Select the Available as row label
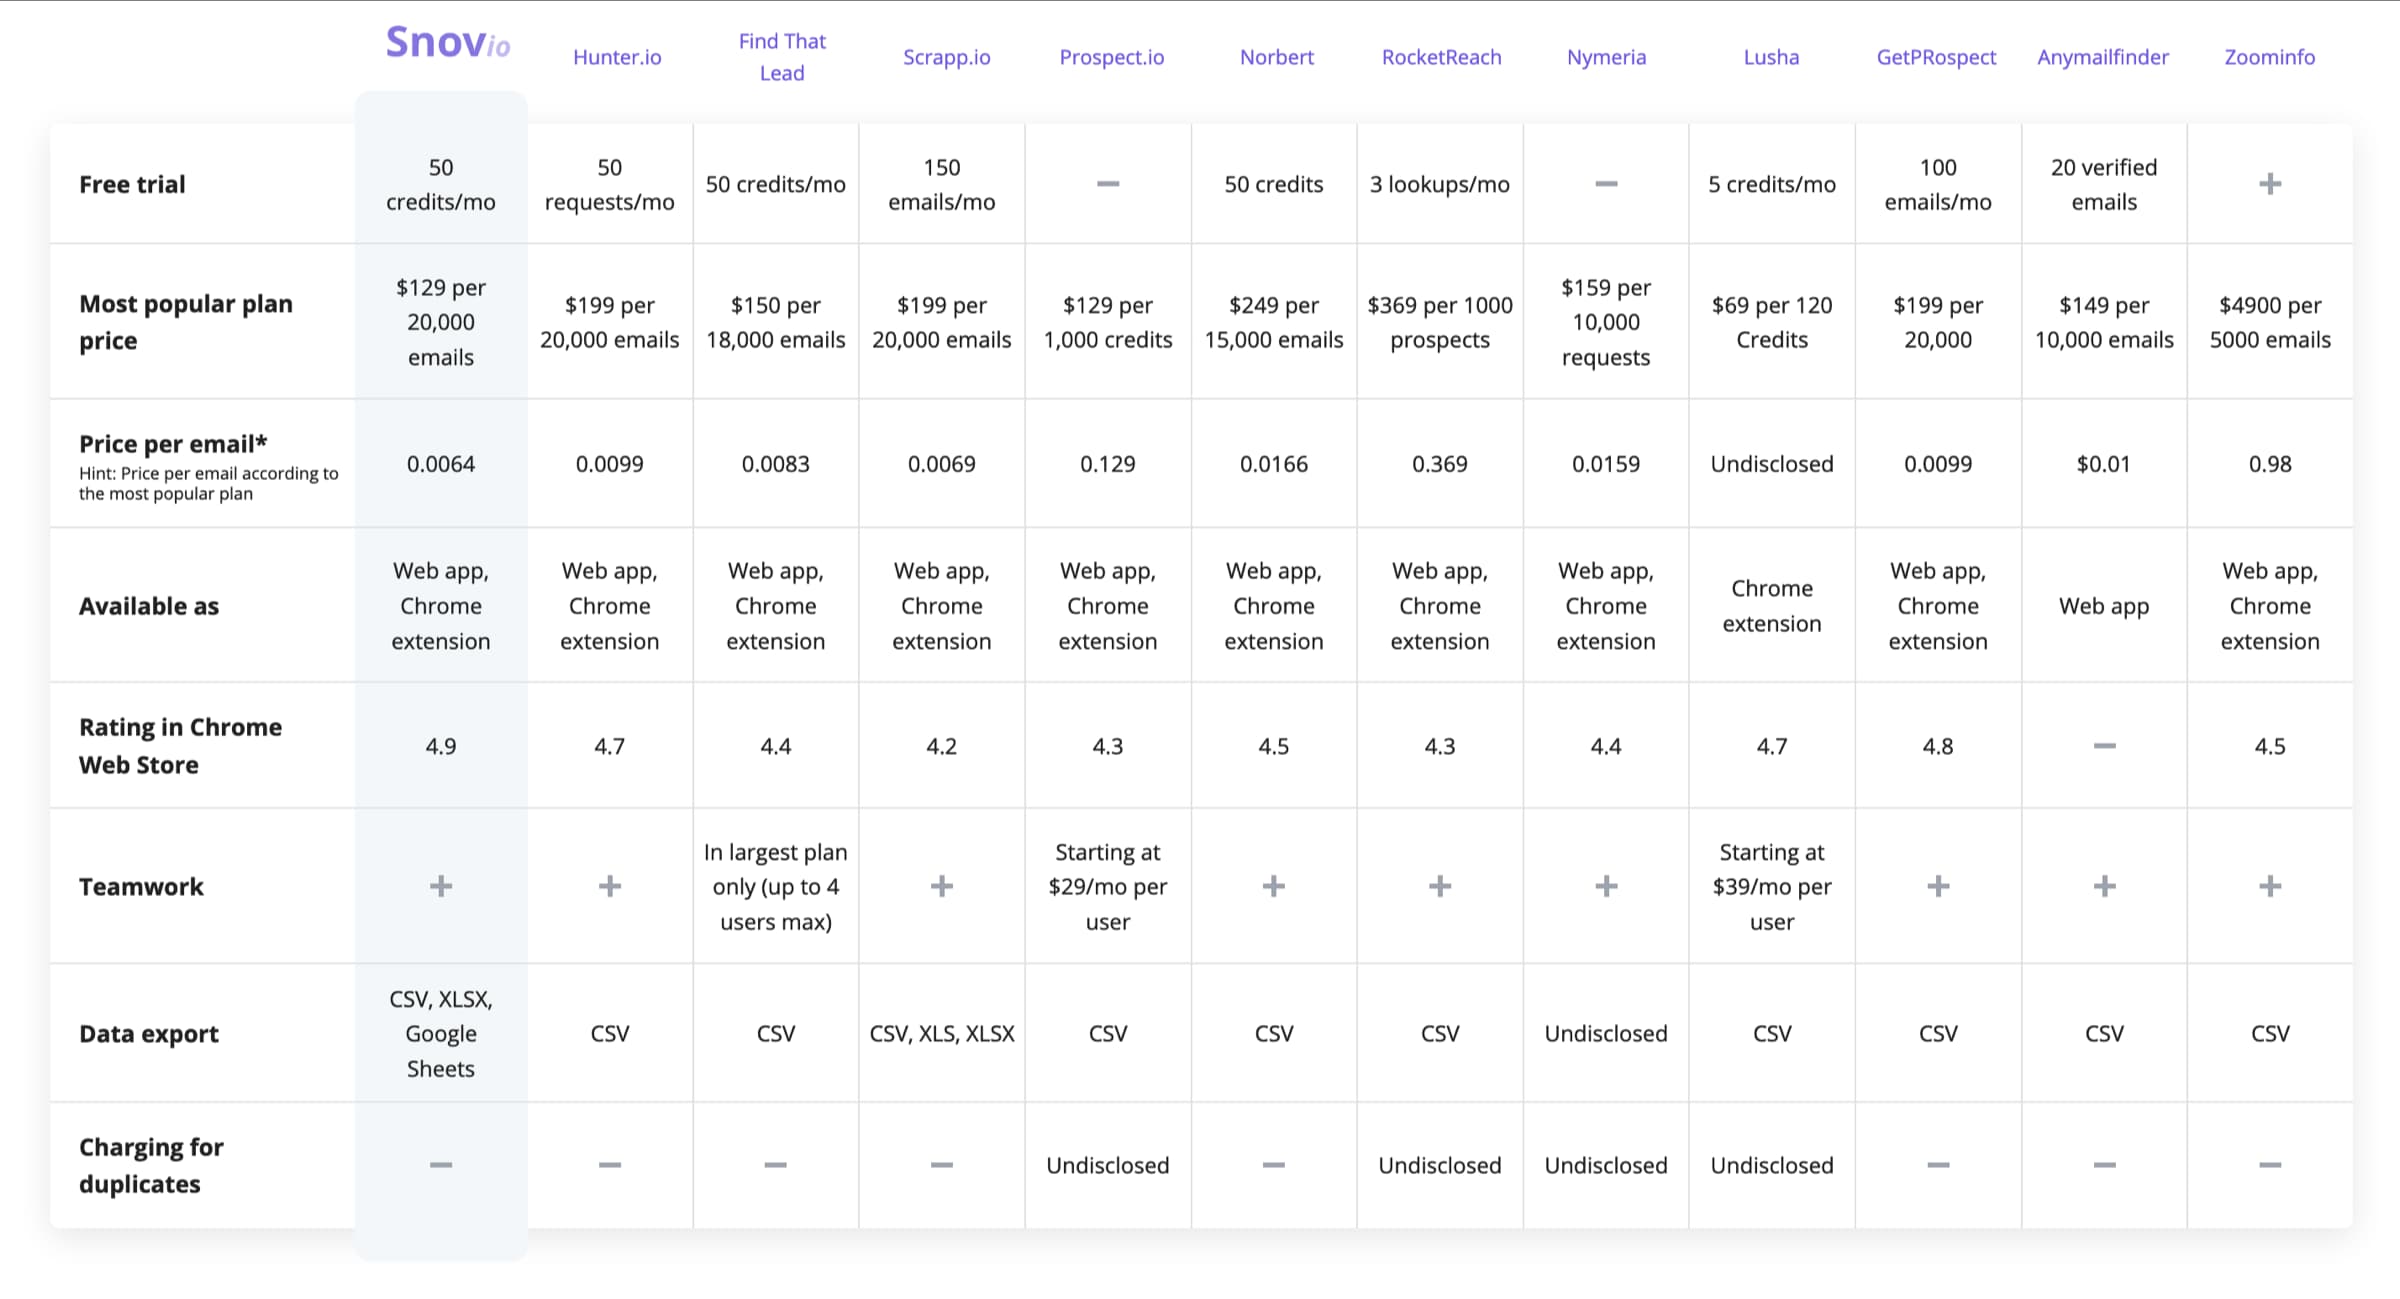2400x1299 pixels. click(x=148, y=606)
